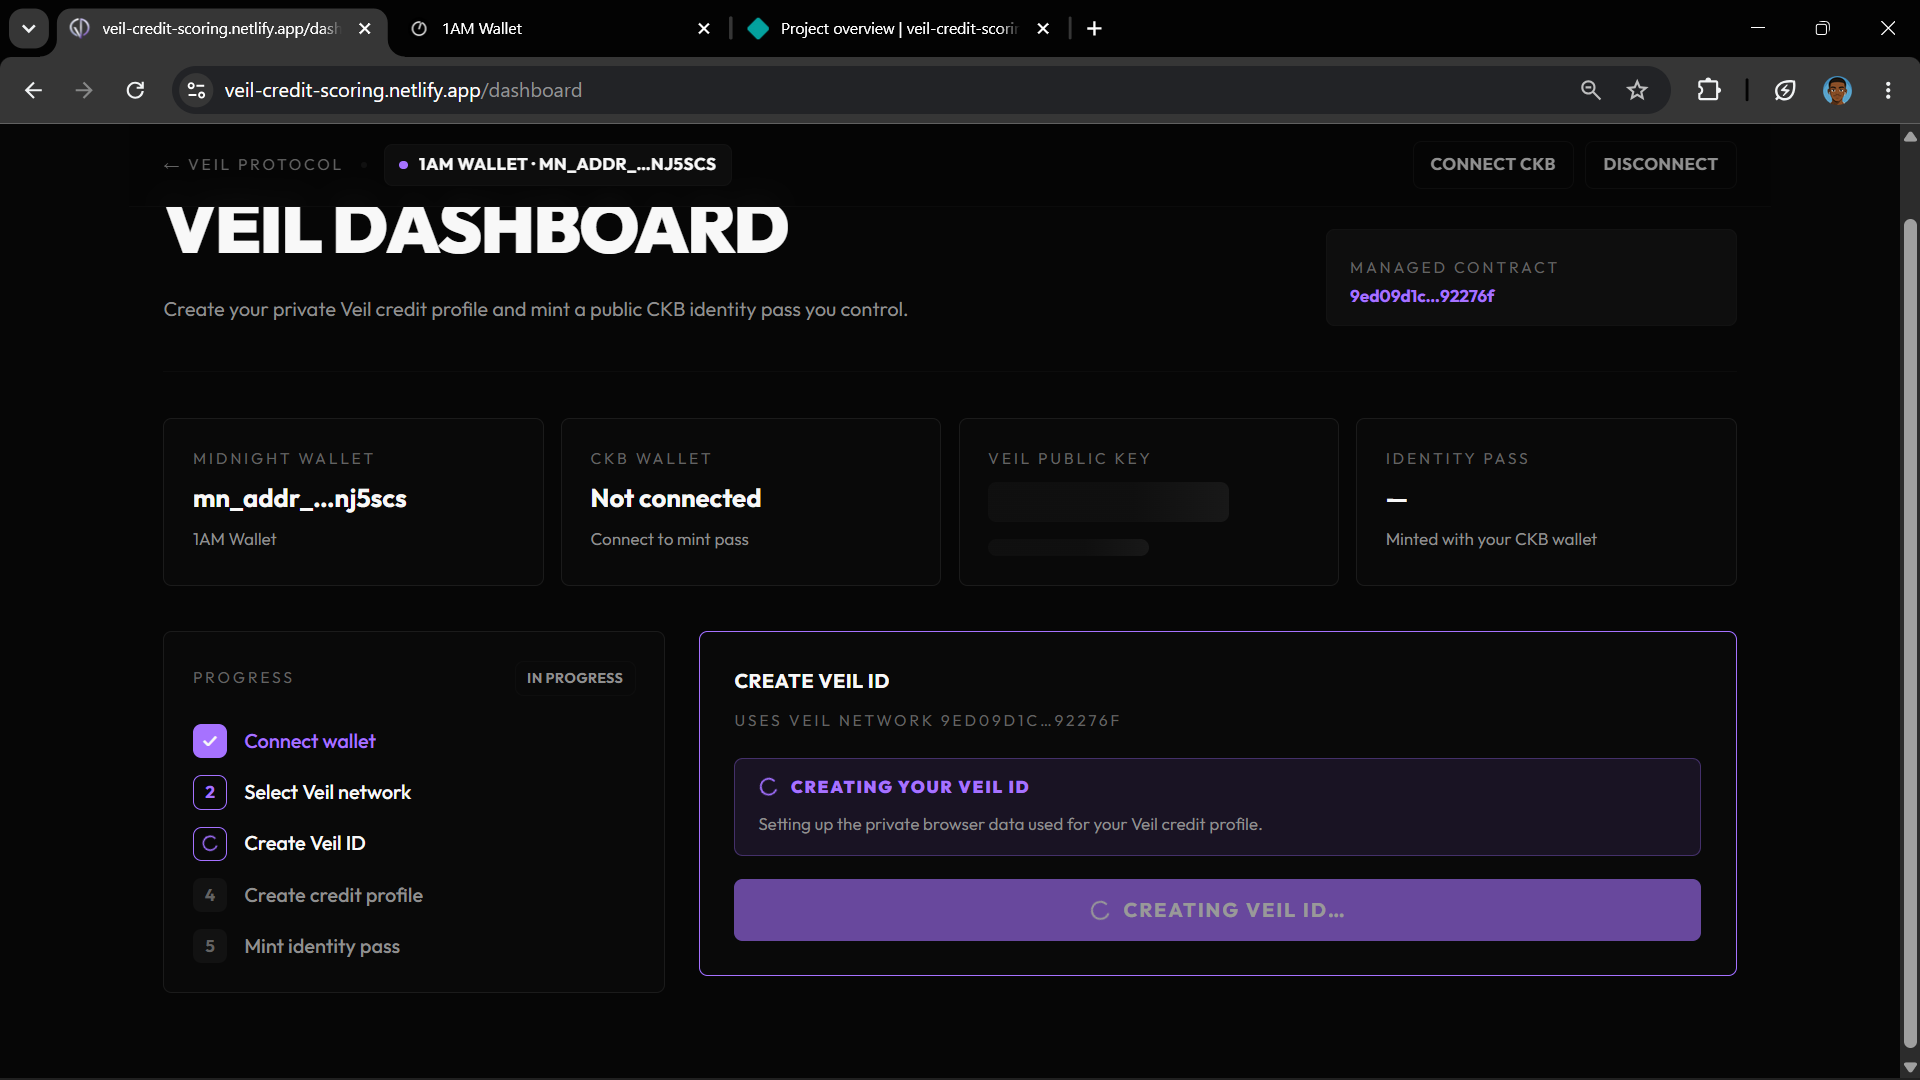Close the 1AM Wallet tab

click(704, 28)
